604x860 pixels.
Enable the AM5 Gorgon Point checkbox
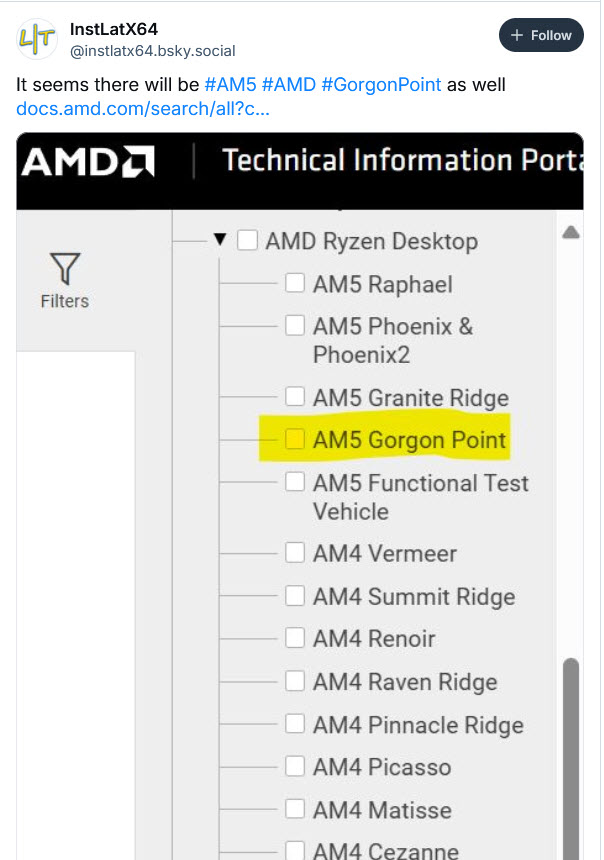(295, 439)
